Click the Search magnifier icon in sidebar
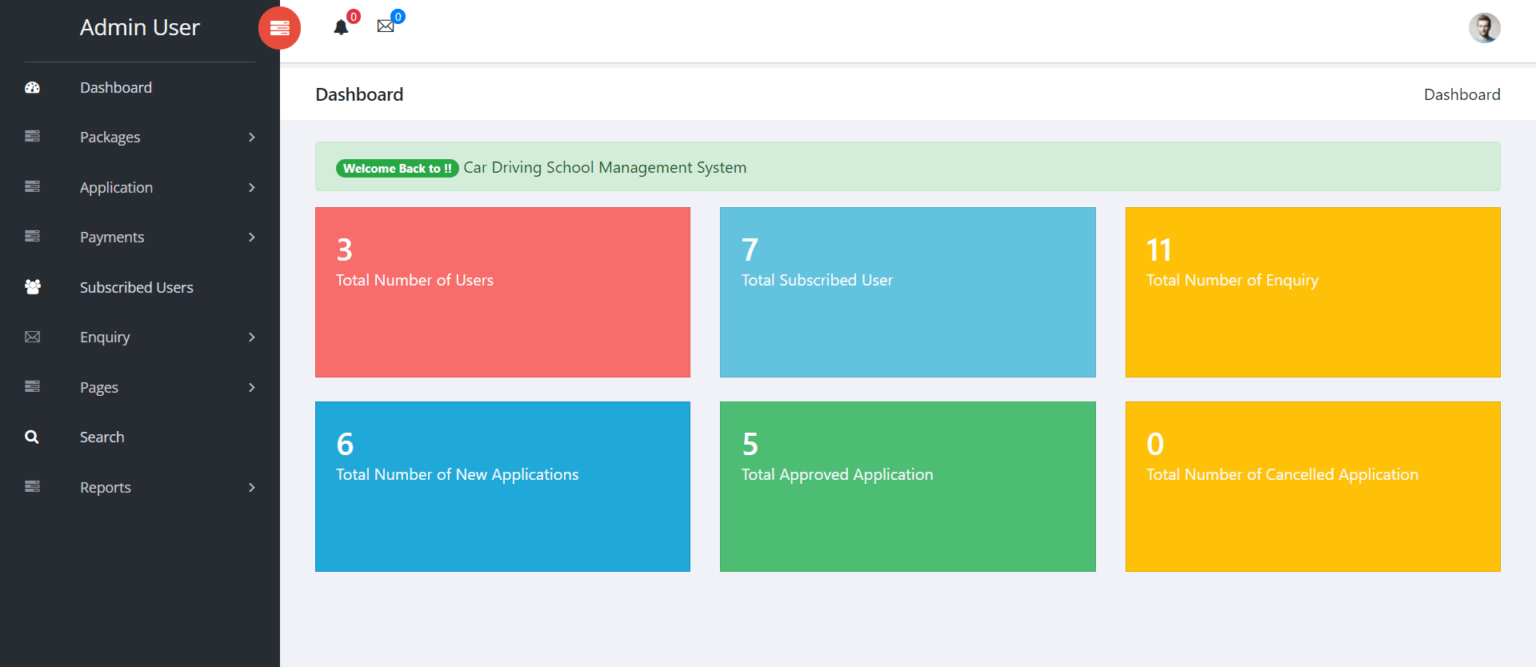1536x667 pixels. 32,438
